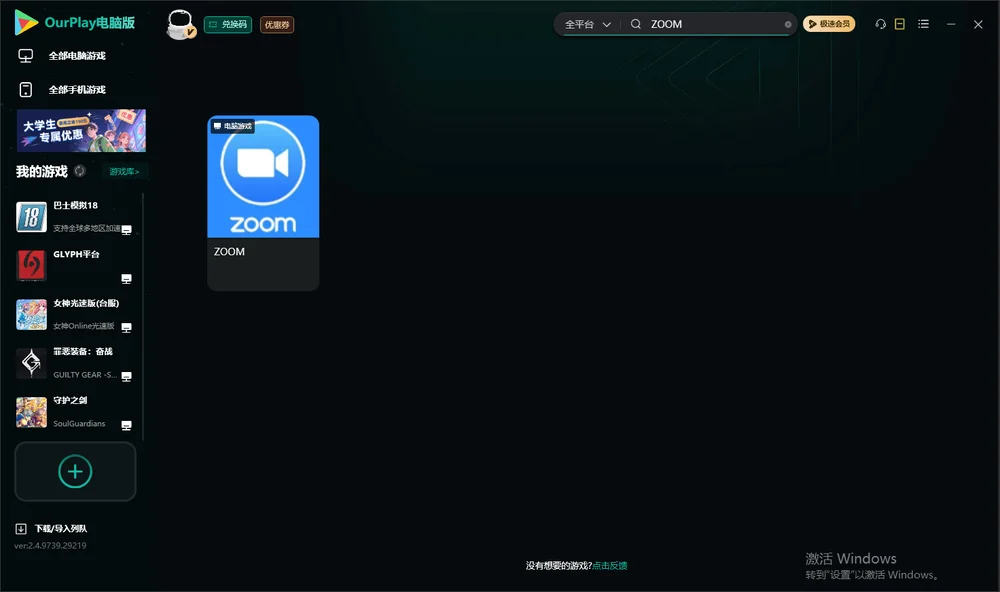The image size is (1000, 592).
Task: Click the SoulGuardians game thumbnail icon
Action: 31,412
